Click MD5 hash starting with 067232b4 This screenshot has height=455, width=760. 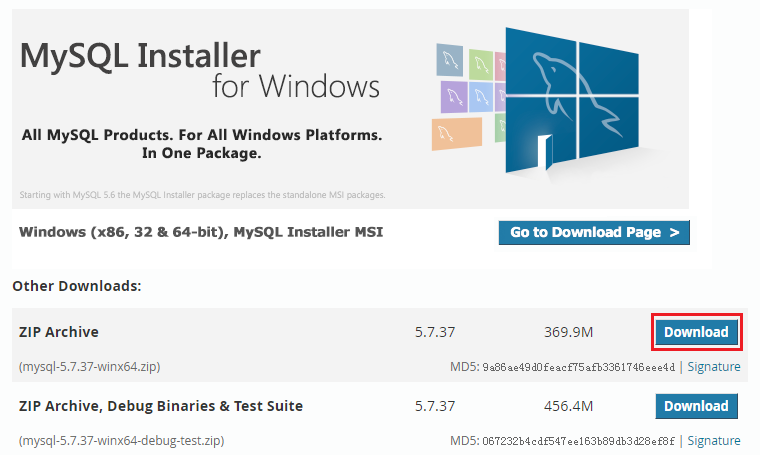pyautogui.click(x=578, y=441)
